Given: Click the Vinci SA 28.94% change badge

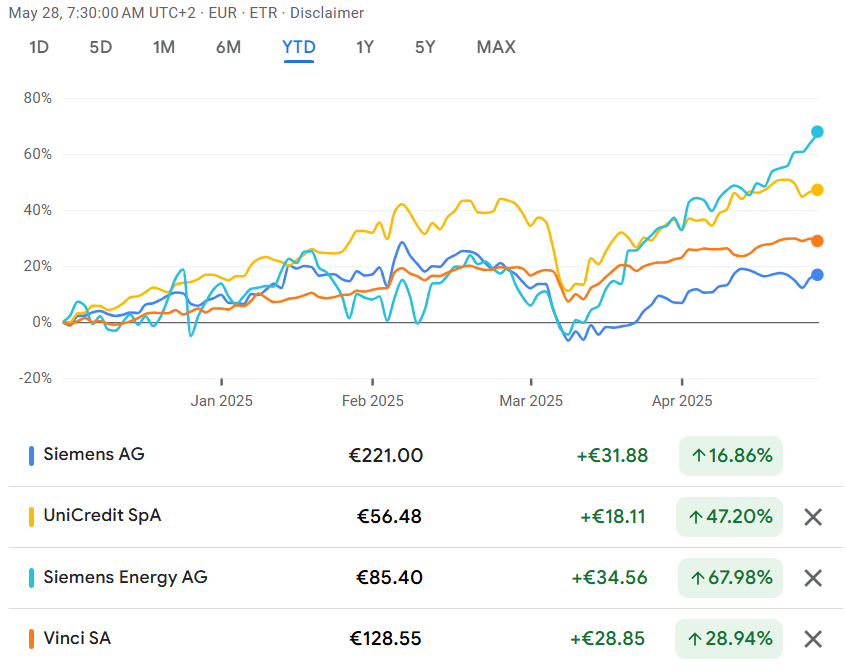Looking at the screenshot, I should (x=729, y=639).
